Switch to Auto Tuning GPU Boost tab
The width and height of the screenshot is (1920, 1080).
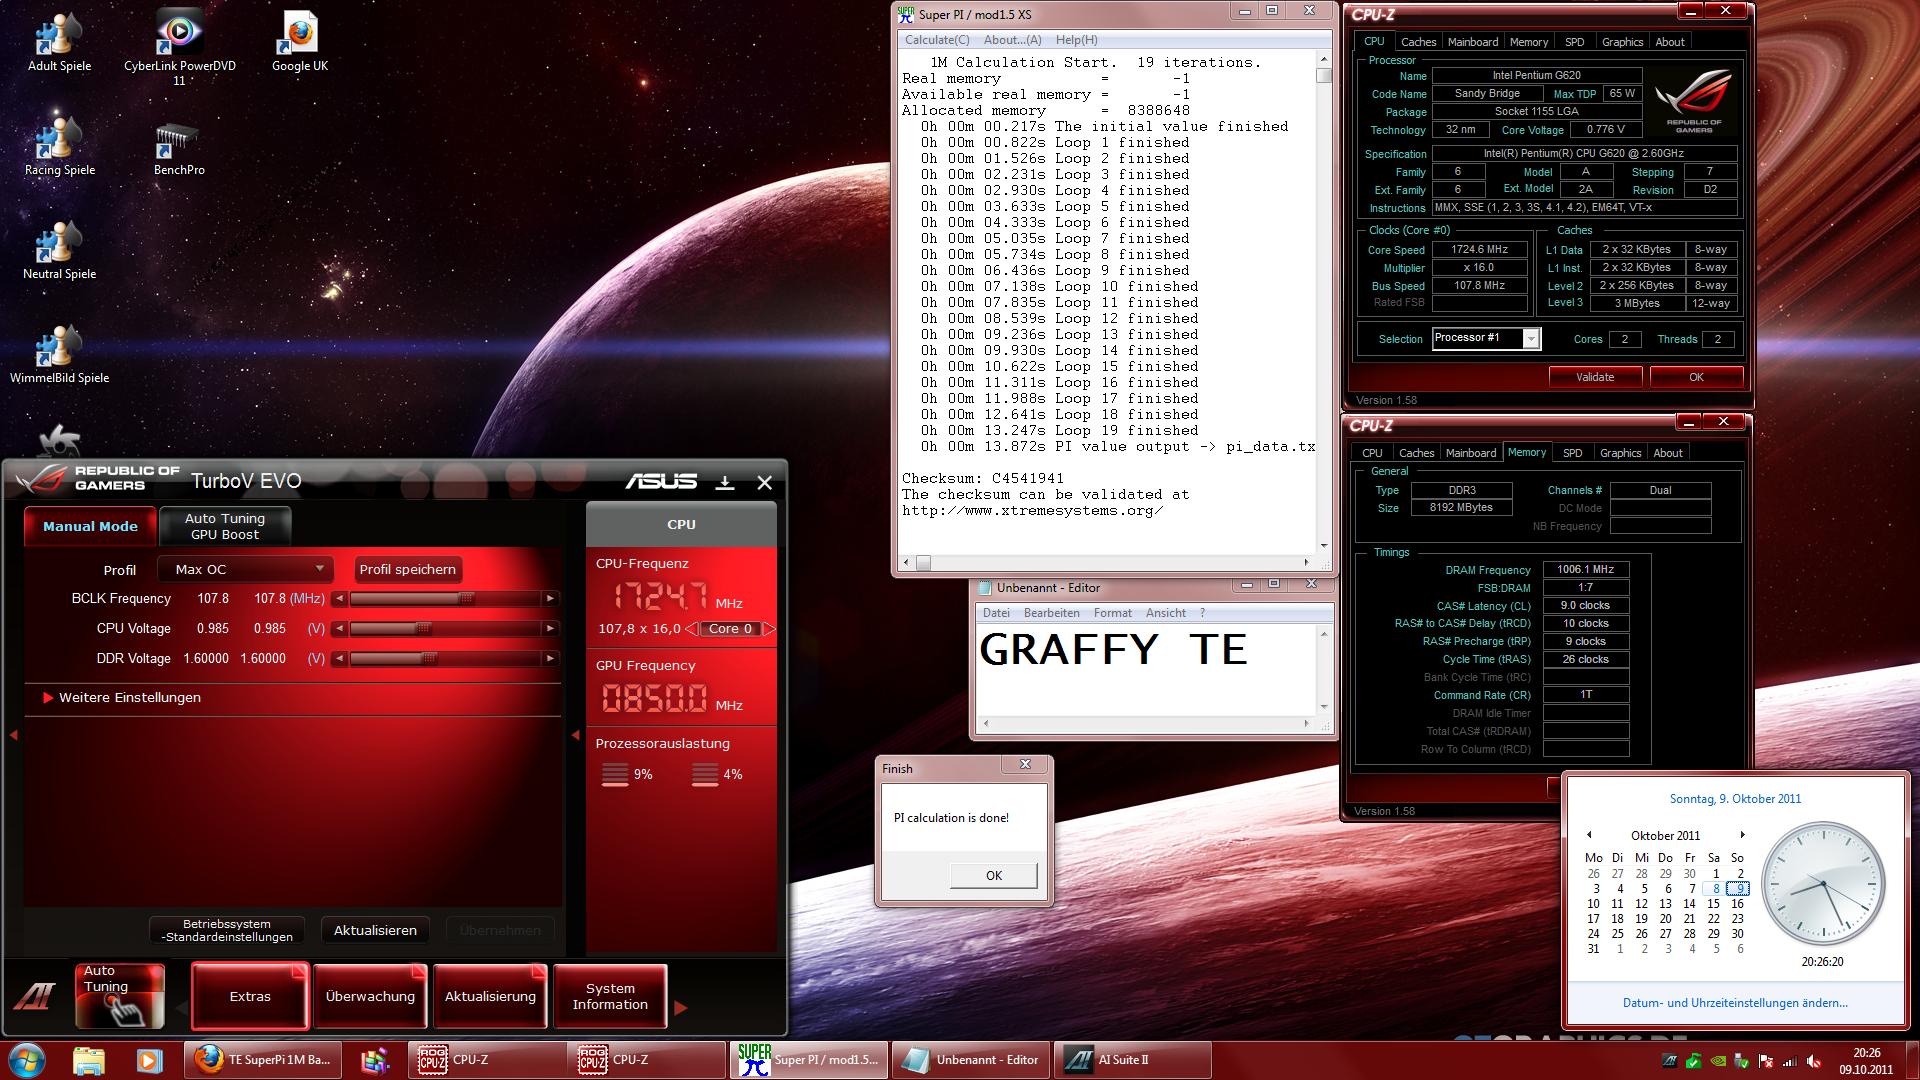tap(225, 526)
